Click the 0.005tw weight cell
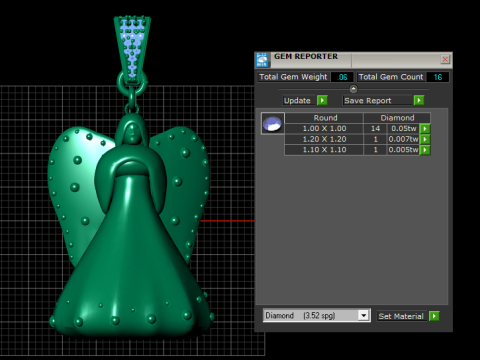The height and width of the screenshot is (360, 480). coord(403,150)
